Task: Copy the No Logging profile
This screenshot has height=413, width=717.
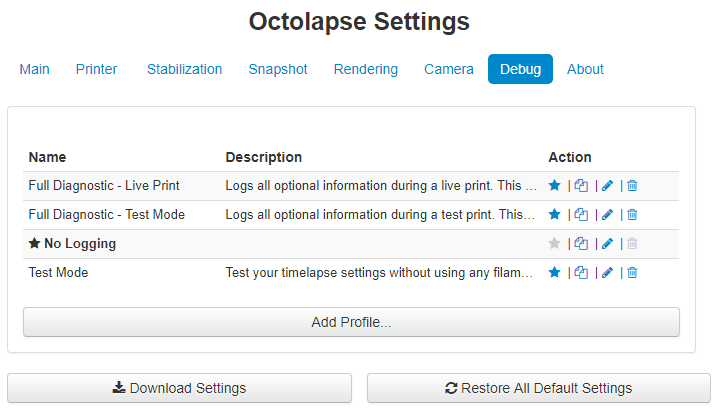Action: coord(581,244)
